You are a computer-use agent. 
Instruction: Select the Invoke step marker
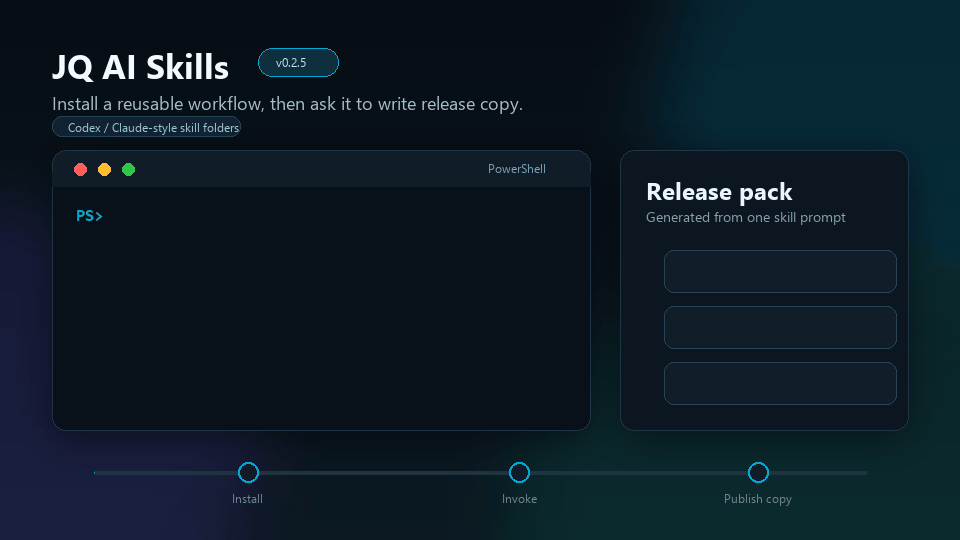click(519, 473)
